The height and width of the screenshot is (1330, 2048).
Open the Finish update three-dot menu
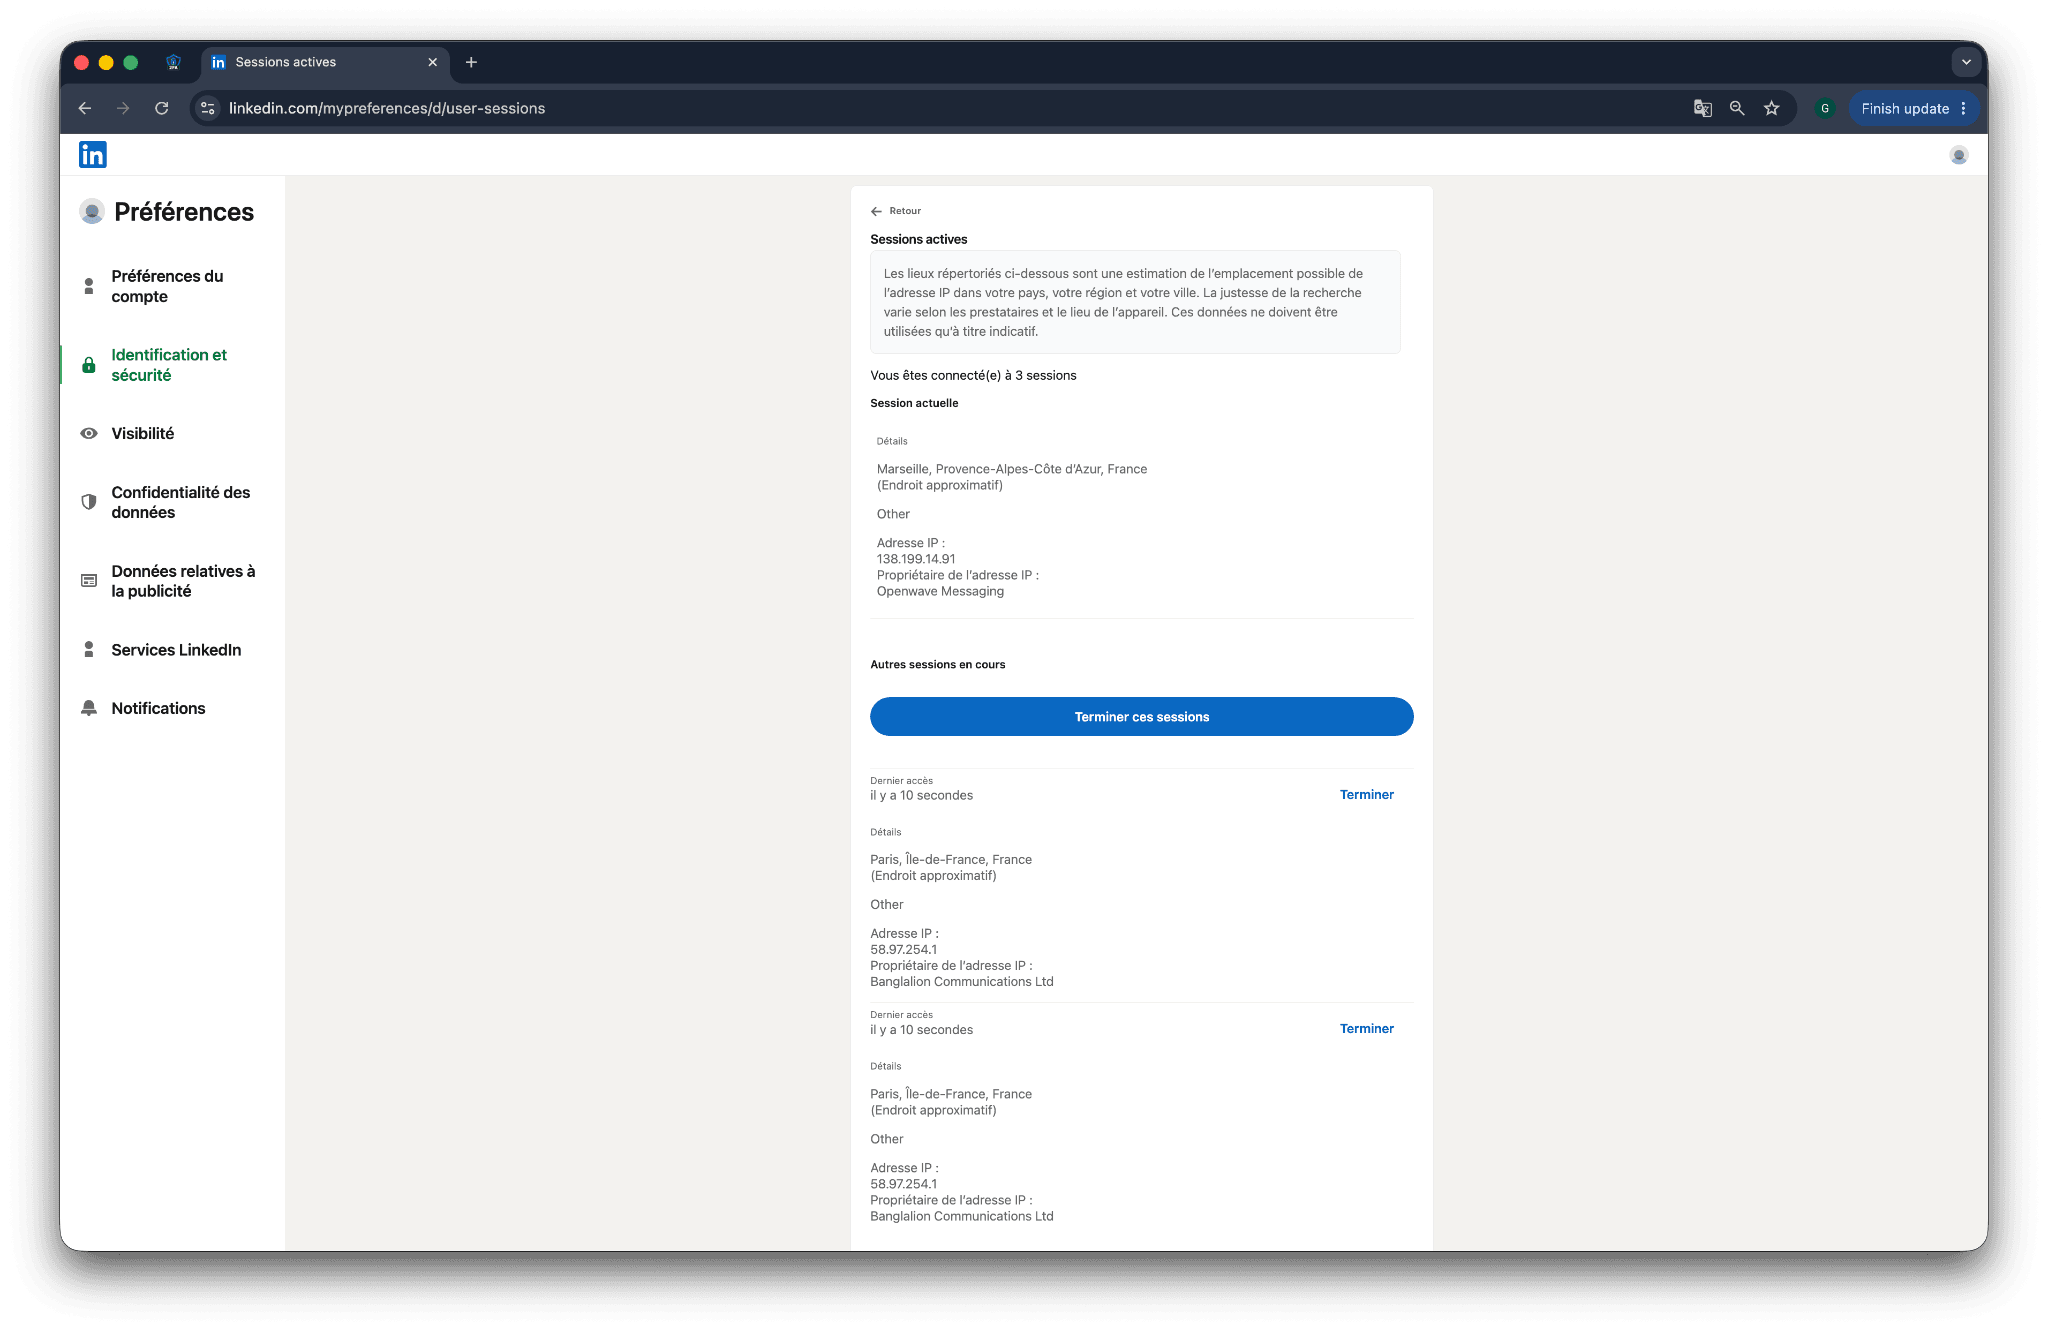[x=1963, y=108]
